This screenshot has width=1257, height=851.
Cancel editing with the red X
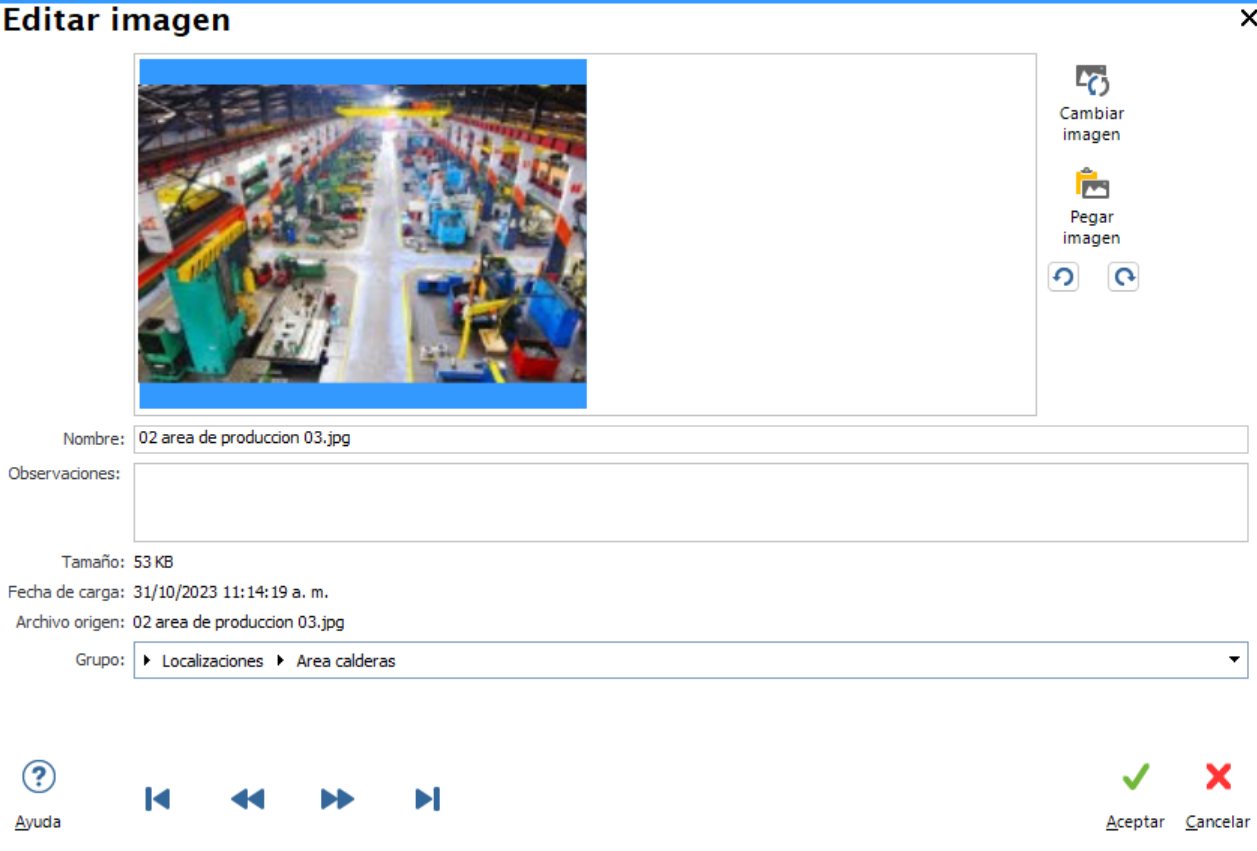coord(1218,777)
